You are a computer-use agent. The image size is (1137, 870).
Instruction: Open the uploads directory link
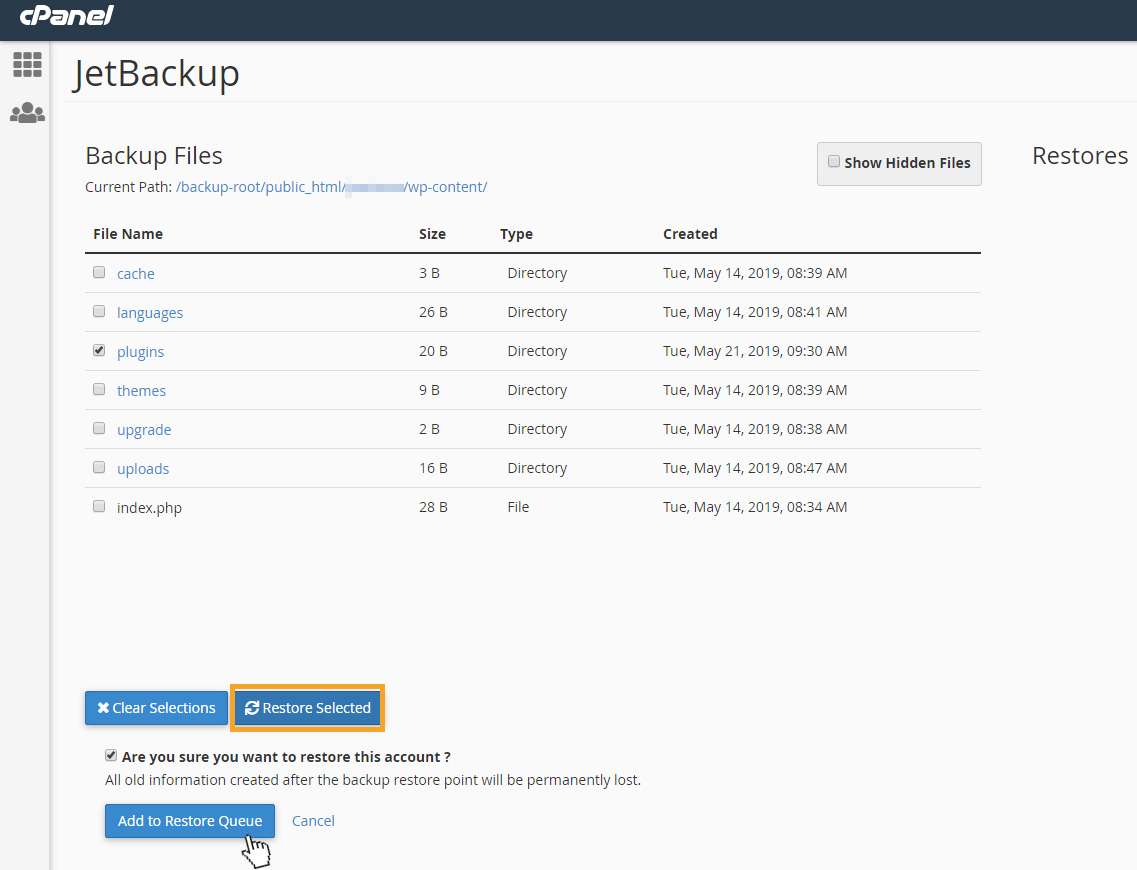coord(143,469)
